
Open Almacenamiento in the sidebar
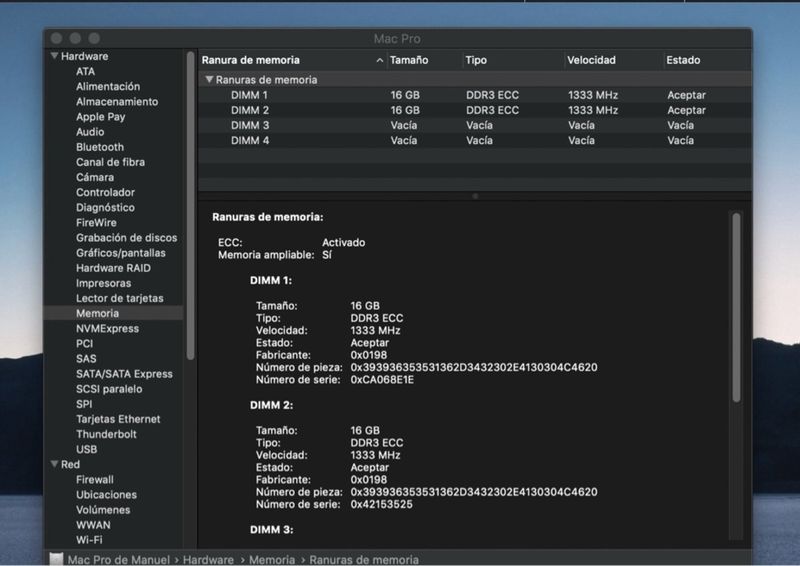coord(117,102)
